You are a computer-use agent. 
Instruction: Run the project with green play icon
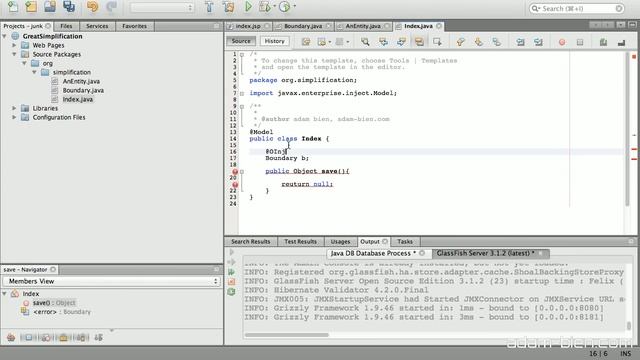pos(248,7)
